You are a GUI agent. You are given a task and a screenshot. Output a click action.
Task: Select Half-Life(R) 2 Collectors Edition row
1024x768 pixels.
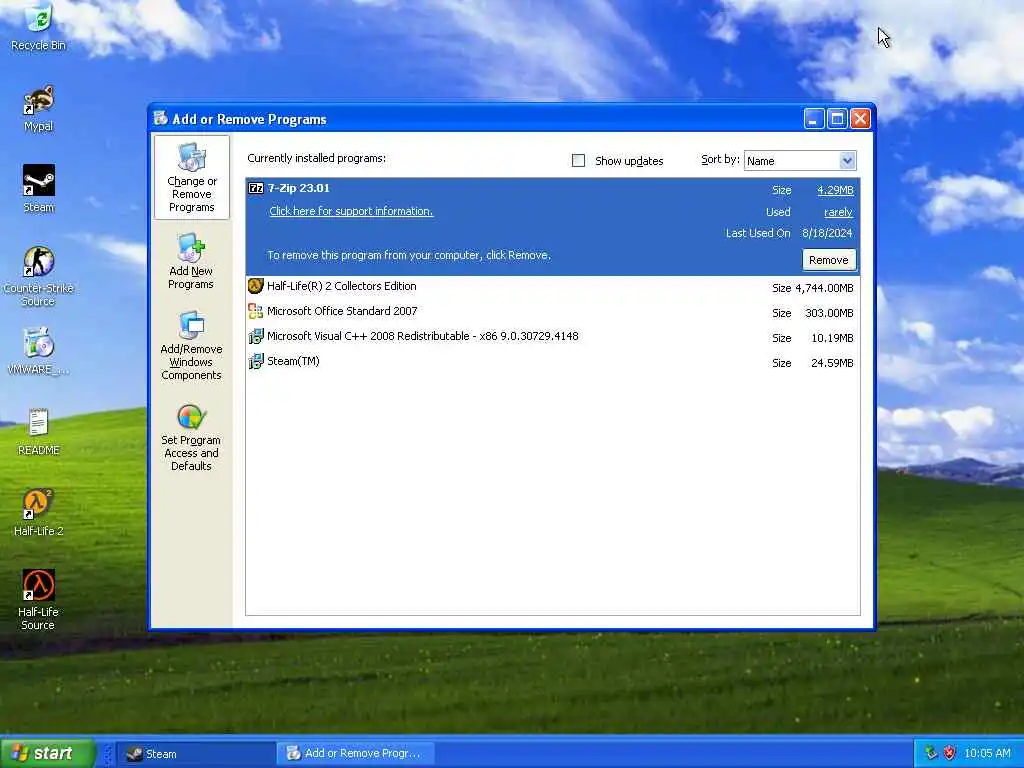[x=552, y=287]
